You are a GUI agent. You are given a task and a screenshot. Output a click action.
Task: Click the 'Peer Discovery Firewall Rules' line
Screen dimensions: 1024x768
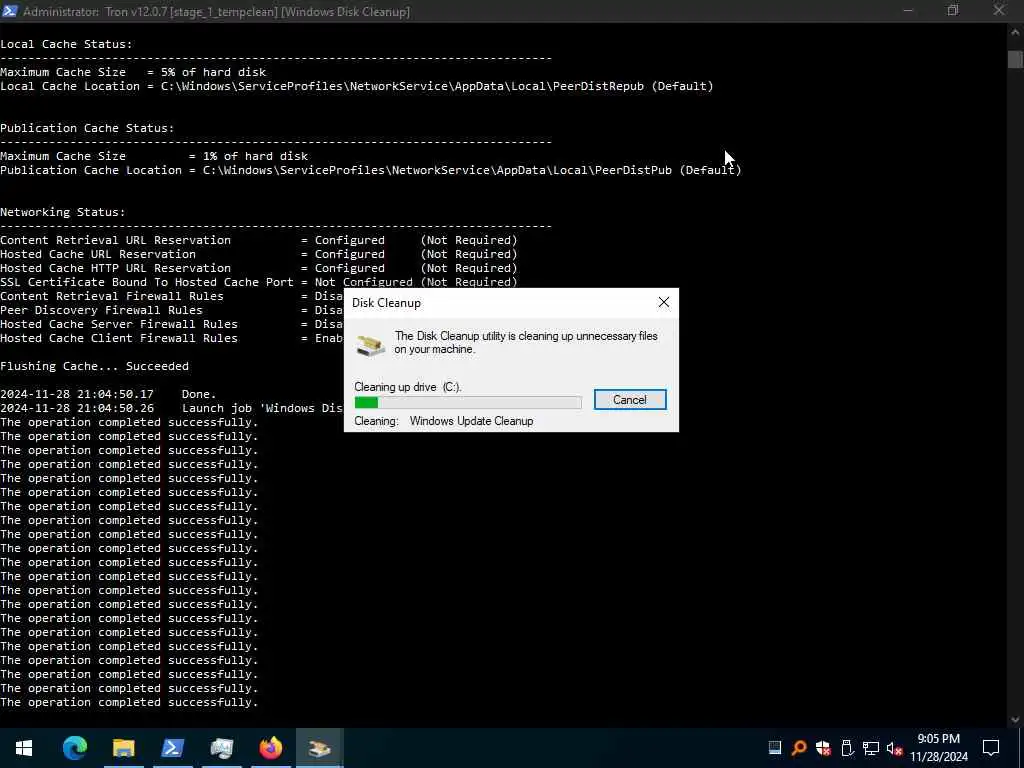click(172, 310)
